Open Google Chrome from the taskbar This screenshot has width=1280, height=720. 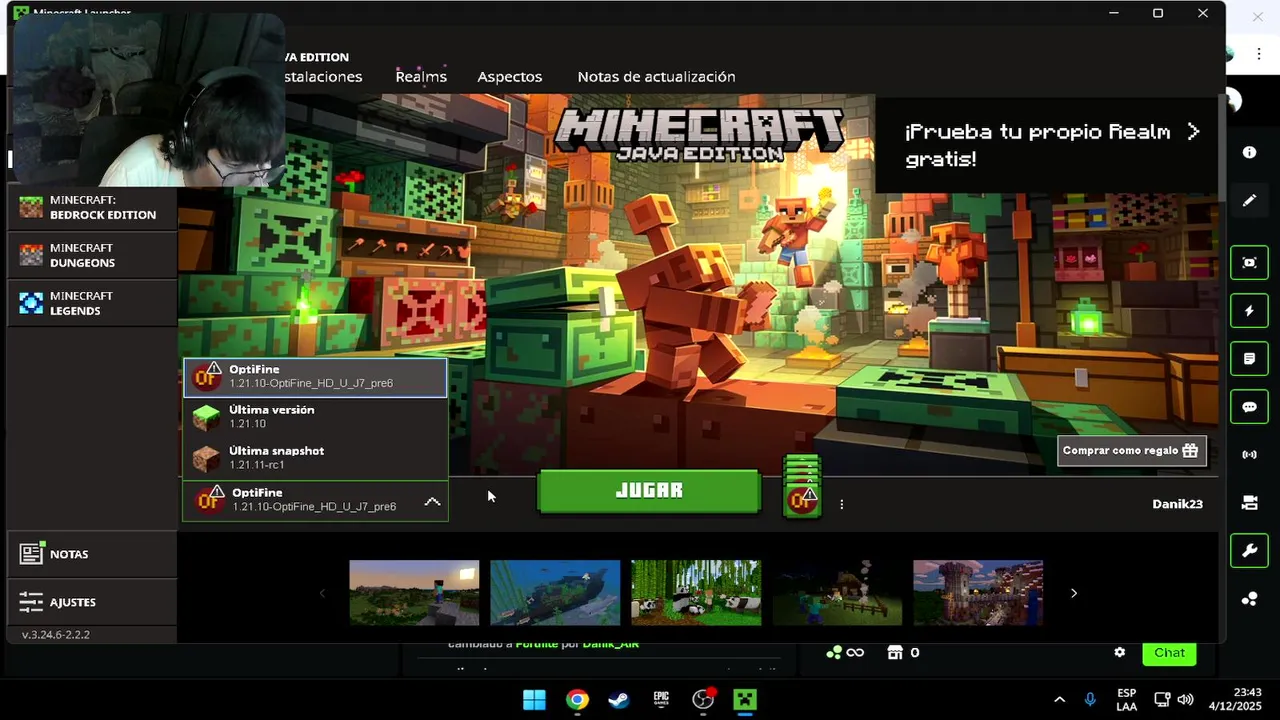577,700
